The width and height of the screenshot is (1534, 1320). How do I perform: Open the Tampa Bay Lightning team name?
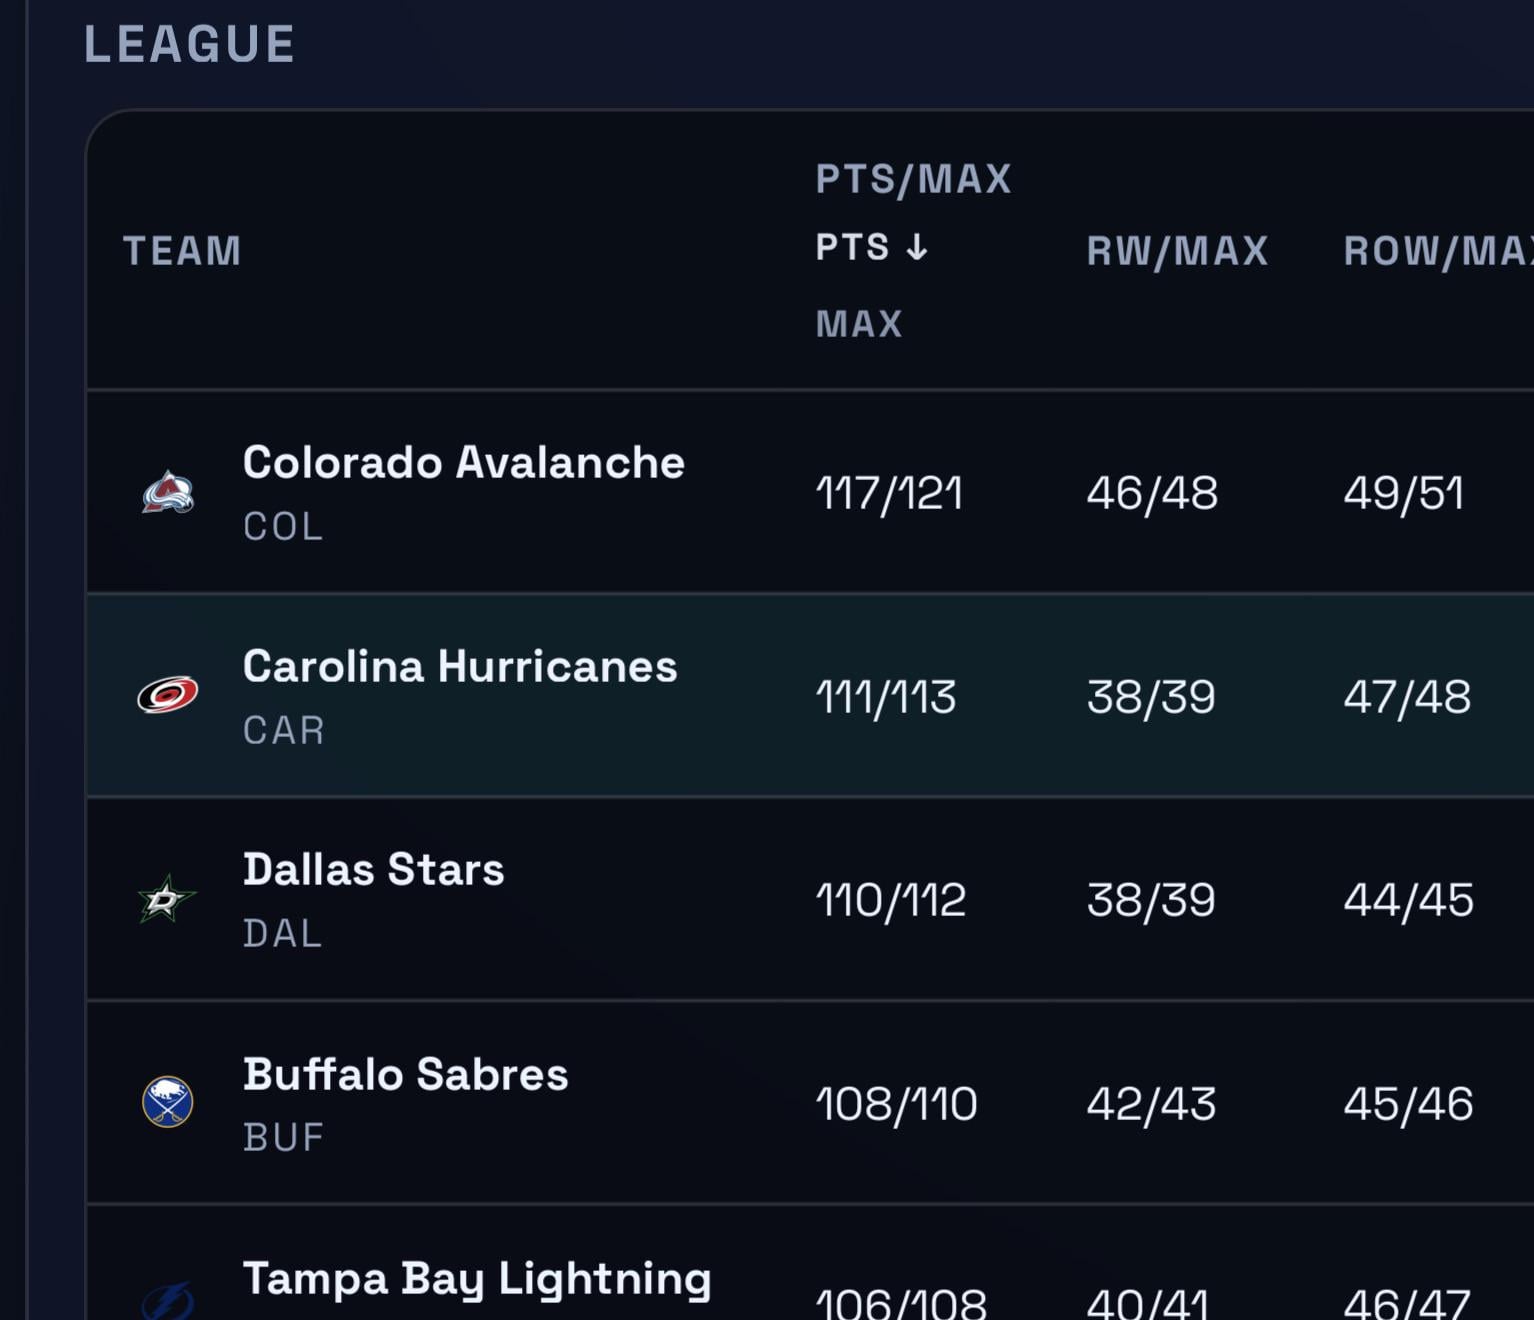pos(476,1278)
